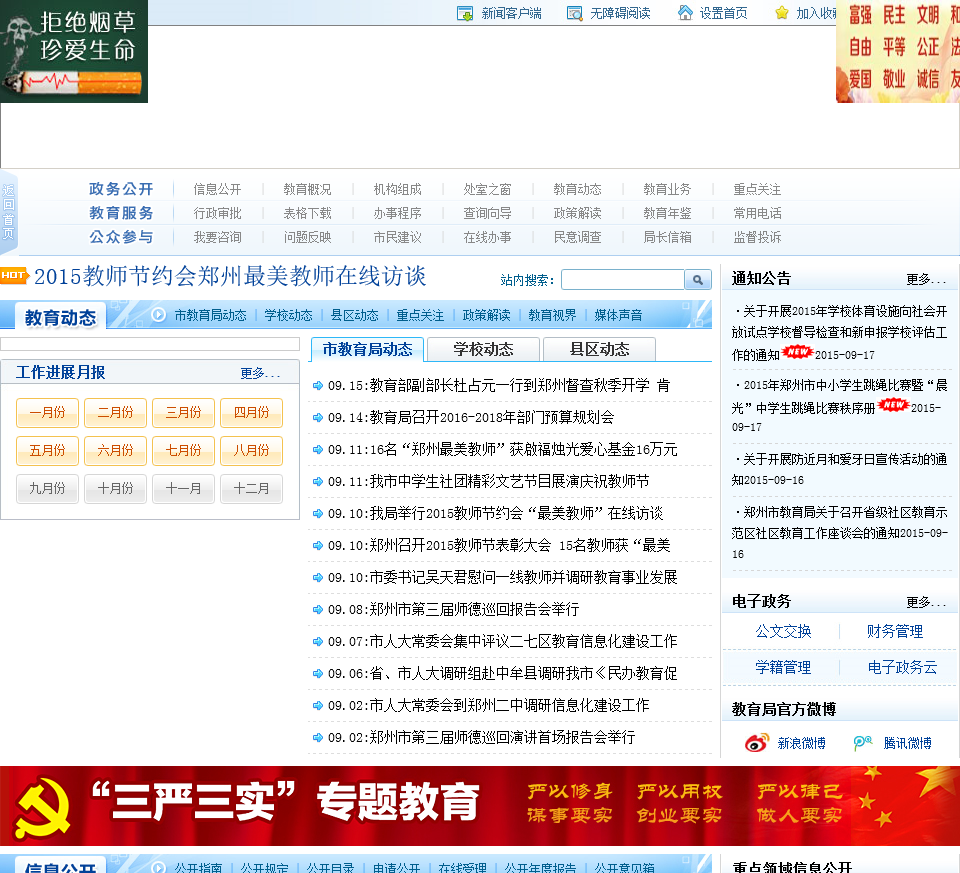This screenshot has height=873, width=960.
Task: Click the arrow bullet beside 09.15 news item
Action: [318, 386]
